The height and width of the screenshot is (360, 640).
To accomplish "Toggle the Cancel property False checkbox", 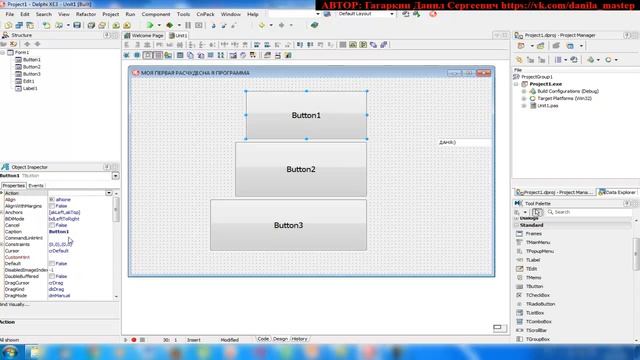I will [x=52, y=225].
